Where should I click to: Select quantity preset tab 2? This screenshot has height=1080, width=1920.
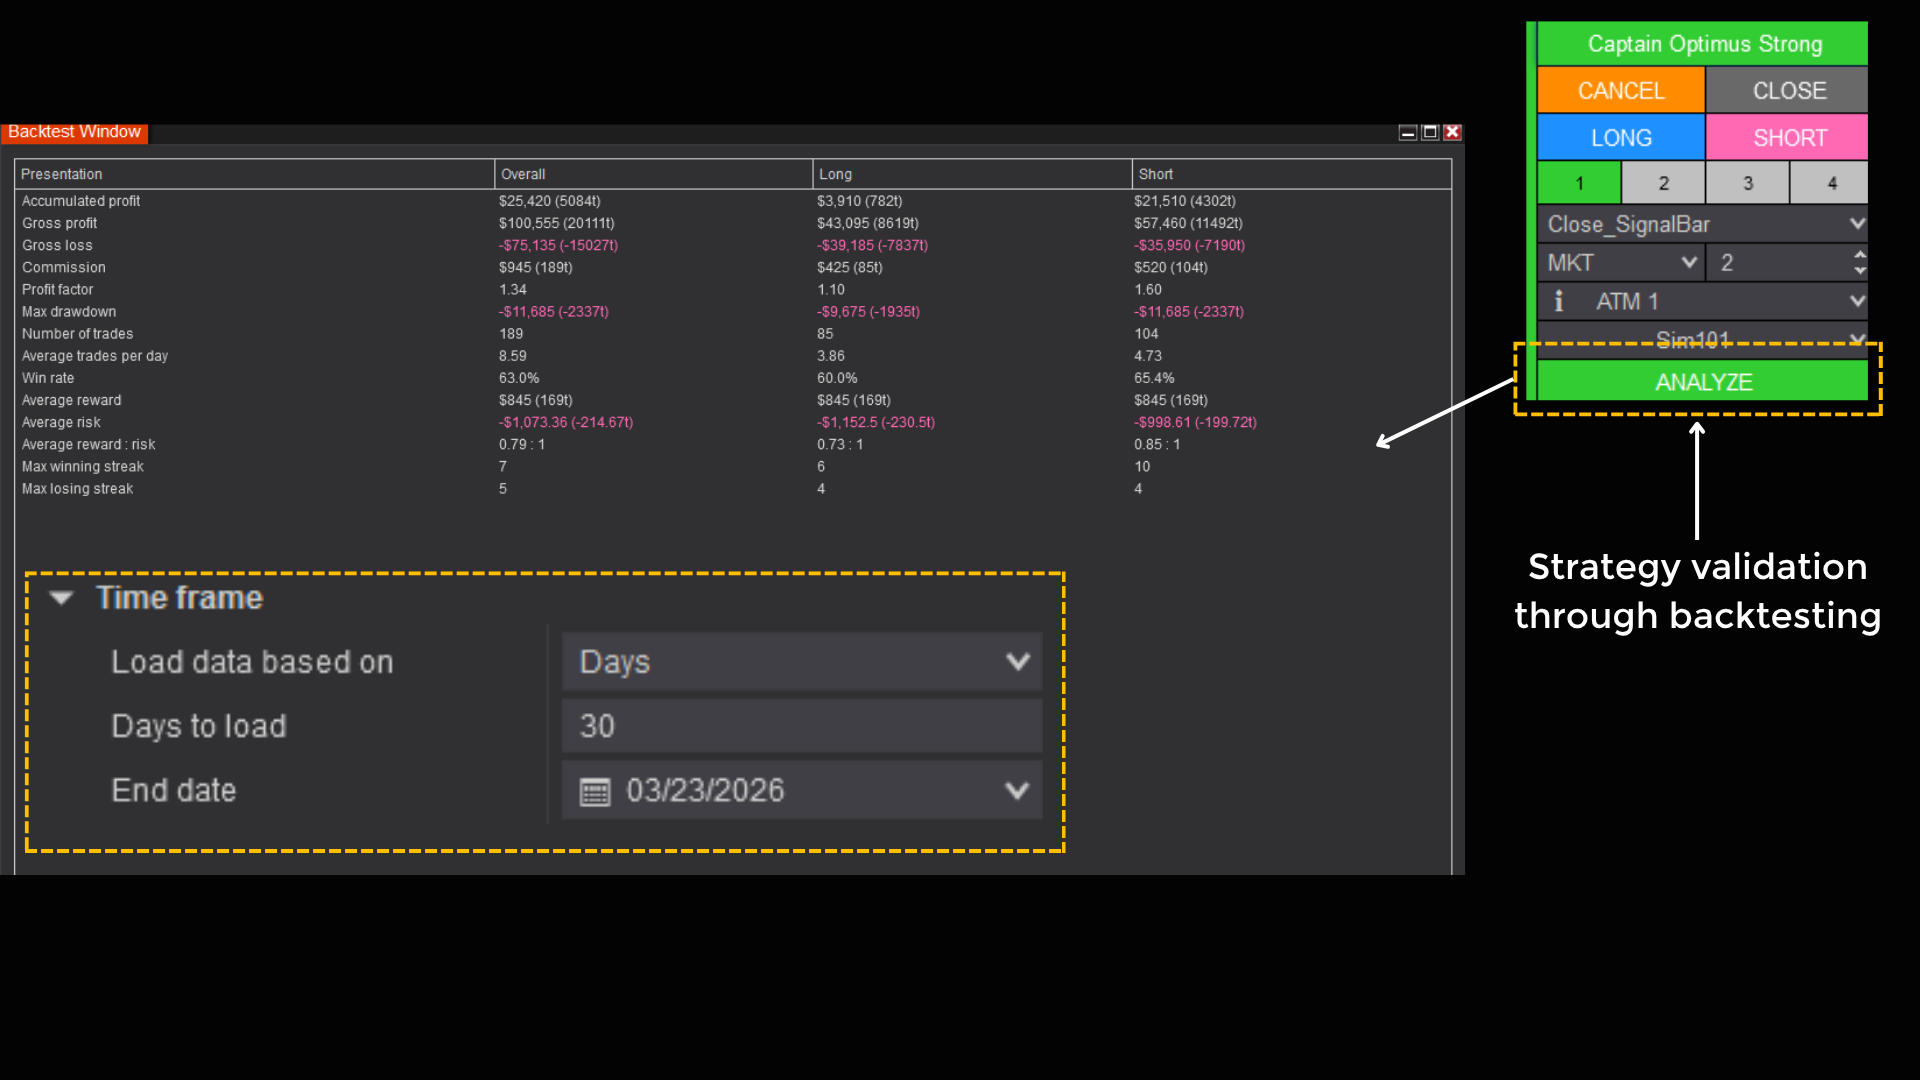pos(1663,183)
